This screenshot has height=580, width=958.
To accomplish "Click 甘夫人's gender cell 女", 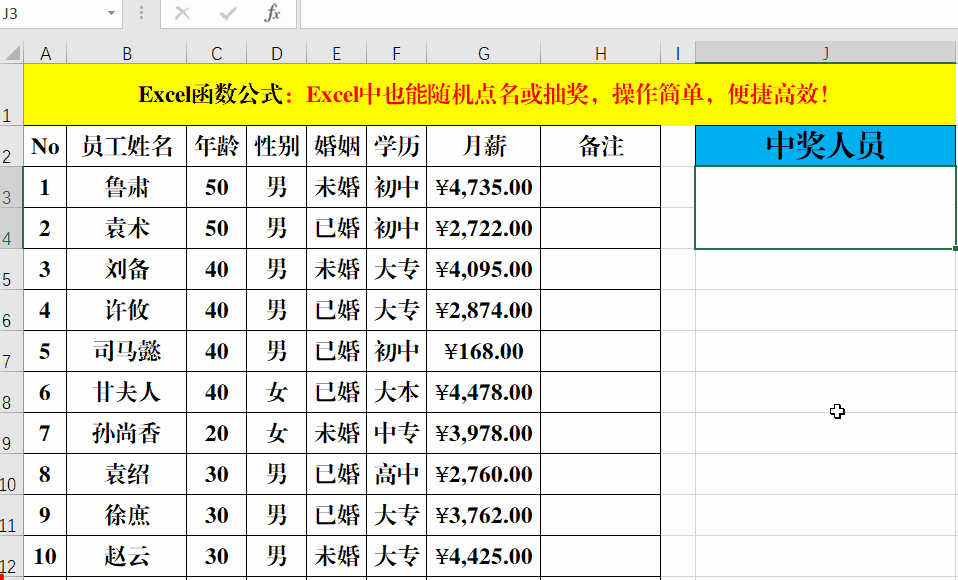I will (x=276, y=392).
